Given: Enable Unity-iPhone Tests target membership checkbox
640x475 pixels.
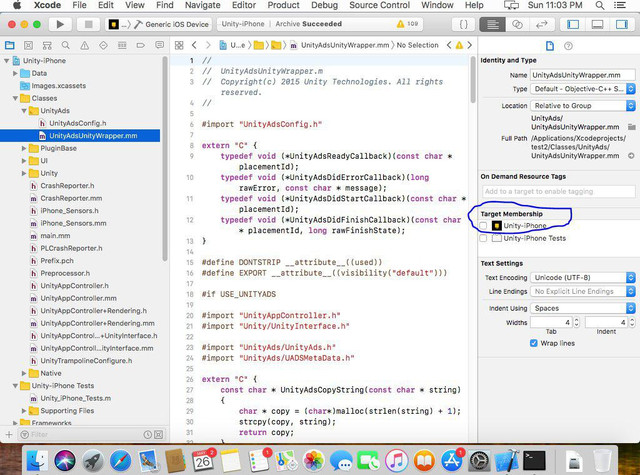Looking at the screenshot, I should coord(483,238).
